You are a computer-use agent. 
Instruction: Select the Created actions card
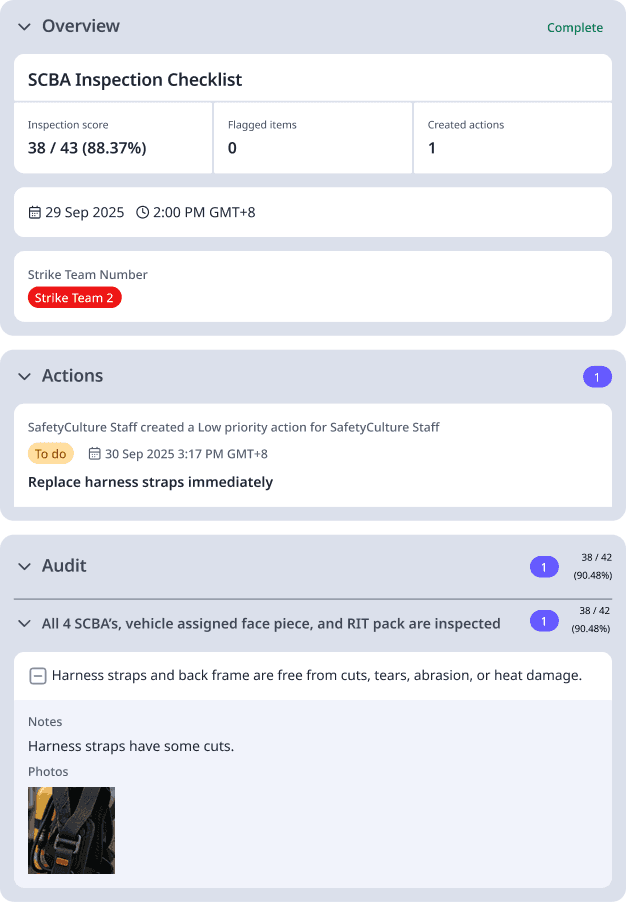tap(512, 137)
